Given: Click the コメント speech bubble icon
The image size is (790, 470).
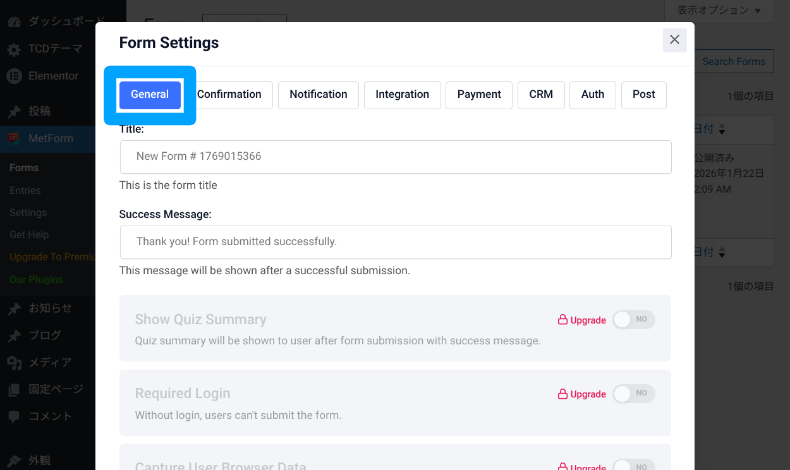Looking at the screenshot, I should tap(15, 416).
